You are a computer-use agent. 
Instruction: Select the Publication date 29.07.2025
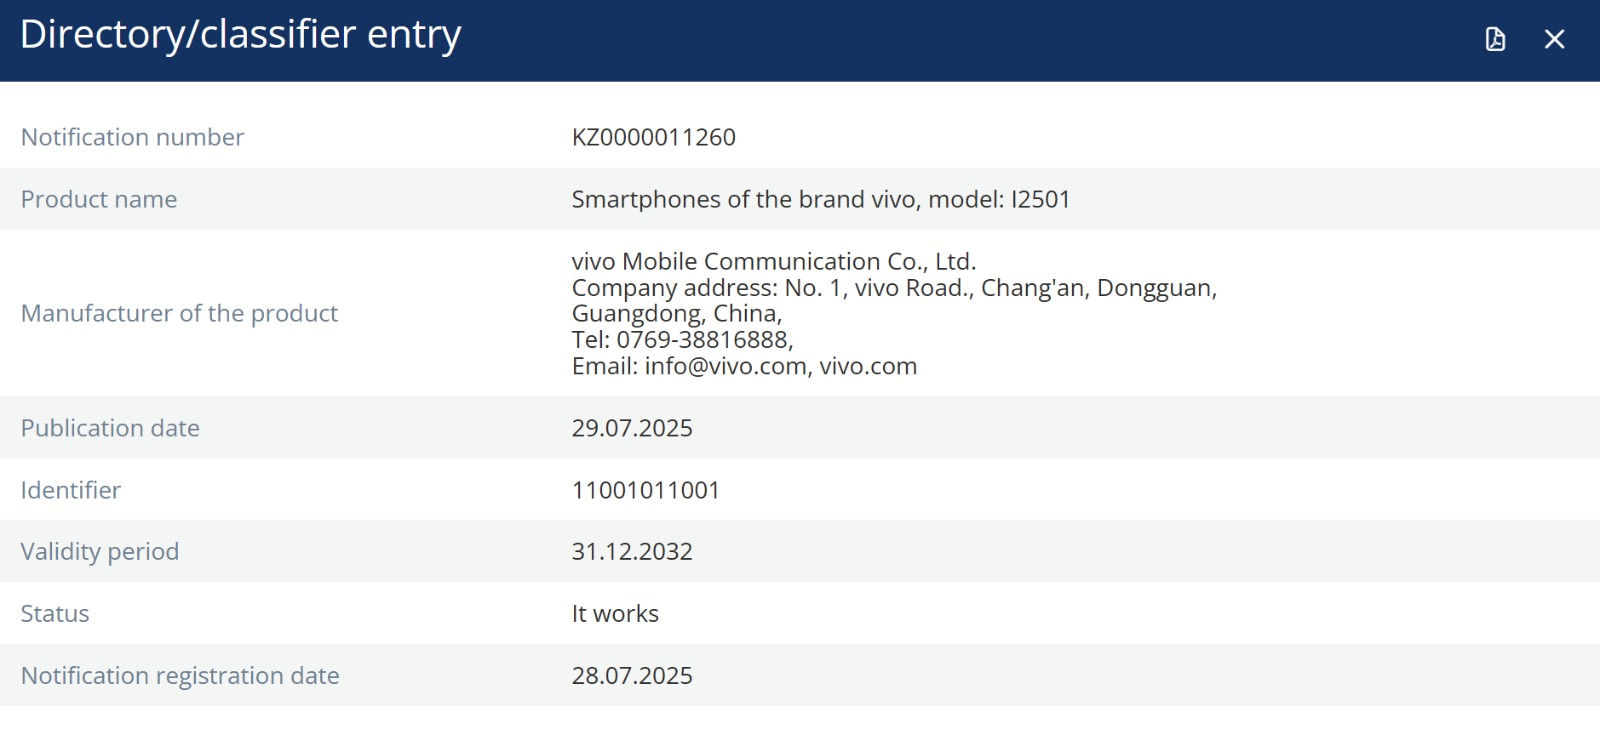(x=632, y=428)
